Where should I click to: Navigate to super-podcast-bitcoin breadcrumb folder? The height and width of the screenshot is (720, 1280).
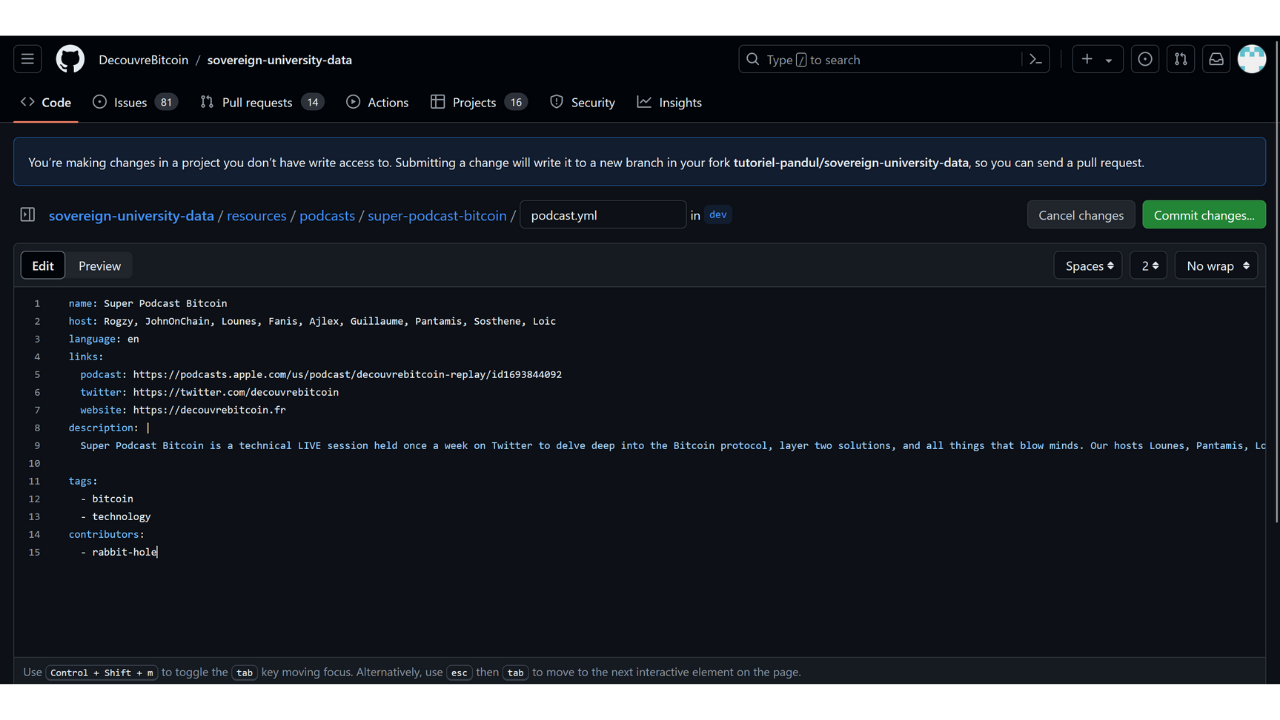[x=437, y=215]
